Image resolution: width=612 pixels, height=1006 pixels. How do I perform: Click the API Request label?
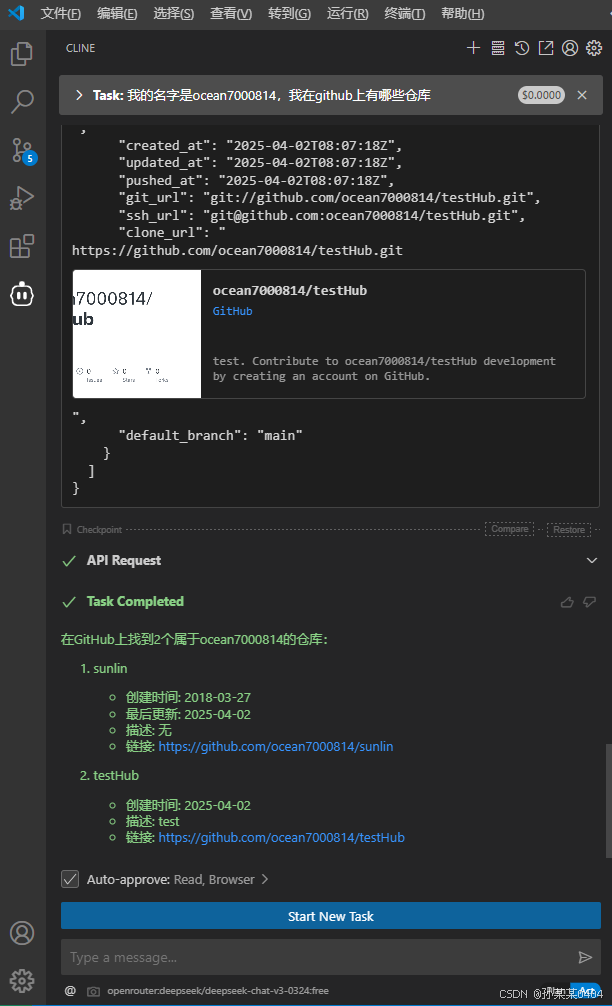click(124, 560)
